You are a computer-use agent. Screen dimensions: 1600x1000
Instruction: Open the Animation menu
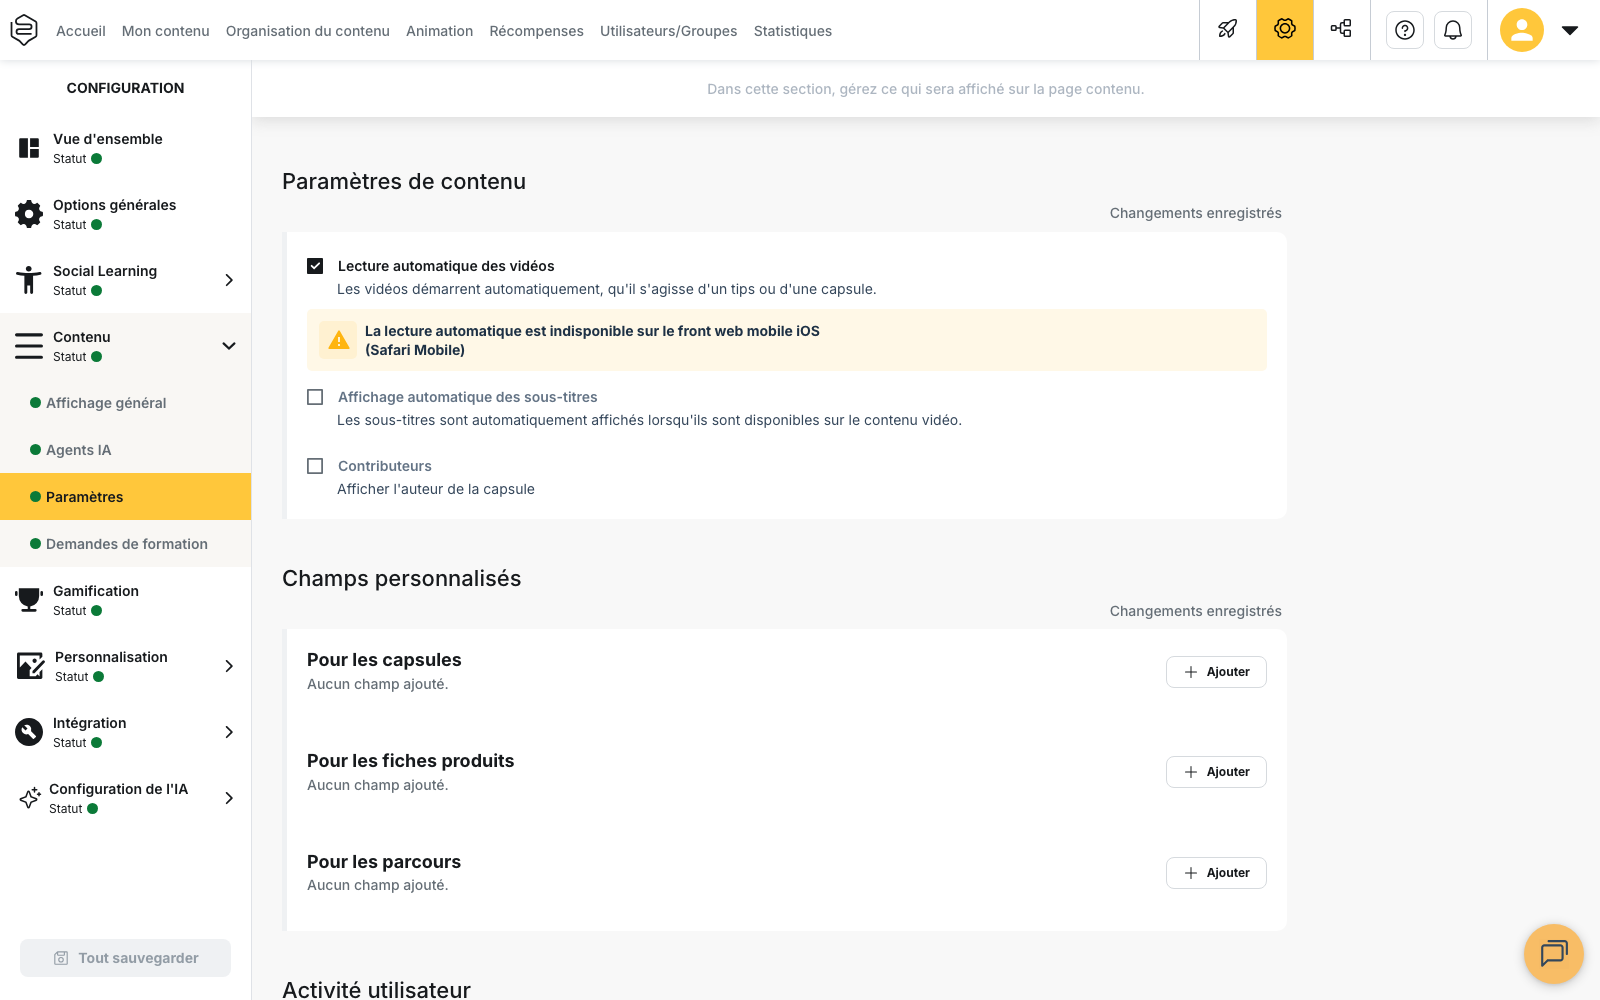pos(439,31)
